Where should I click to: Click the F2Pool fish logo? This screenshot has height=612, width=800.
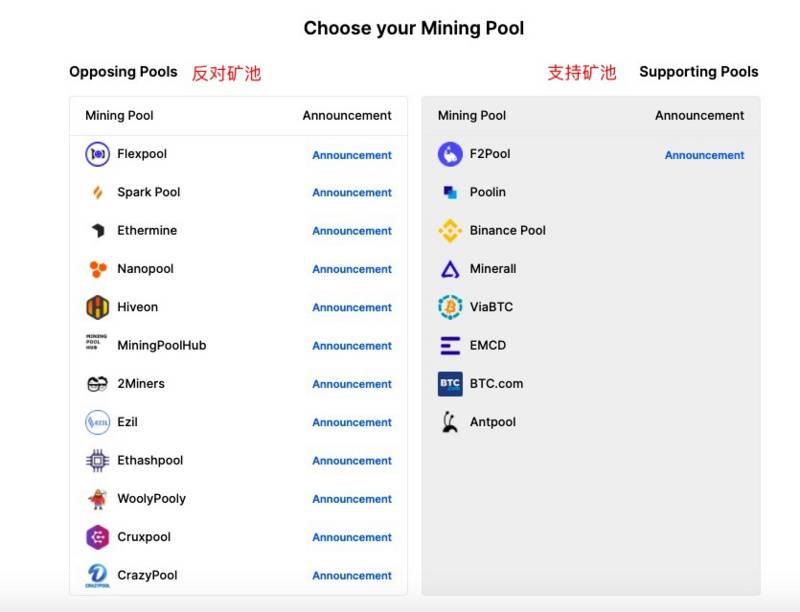tap(450, 154)
